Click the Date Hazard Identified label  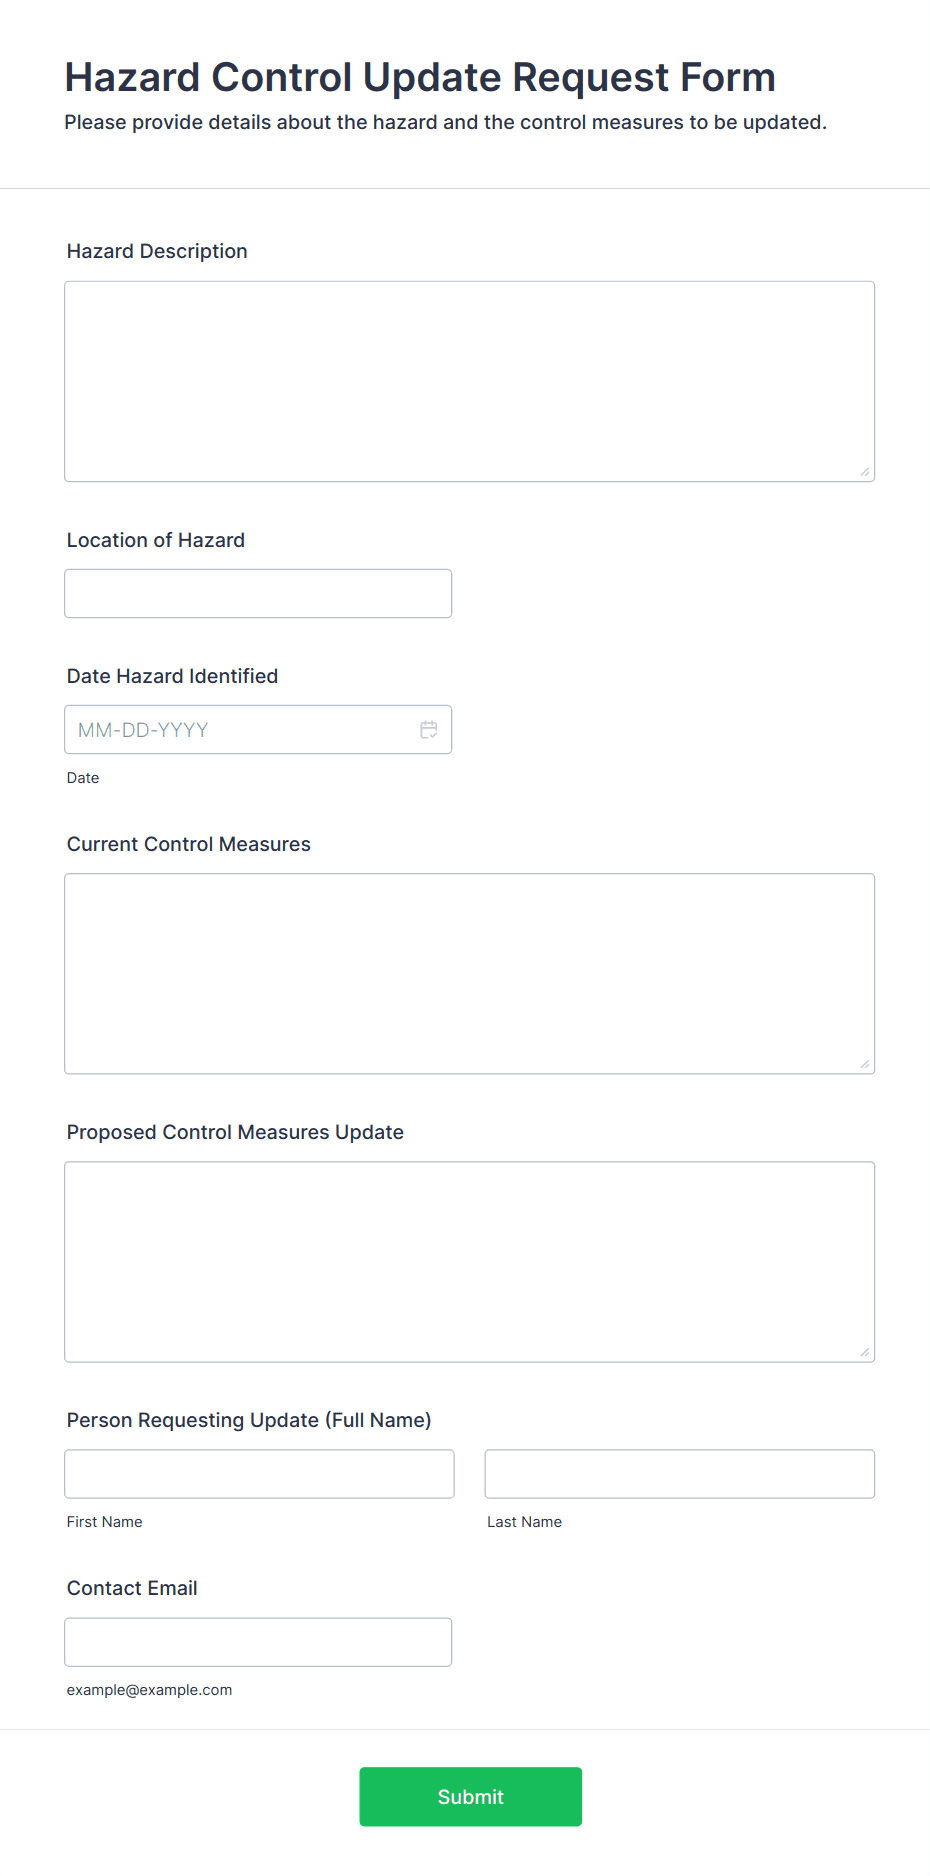(x=172, y=676)
